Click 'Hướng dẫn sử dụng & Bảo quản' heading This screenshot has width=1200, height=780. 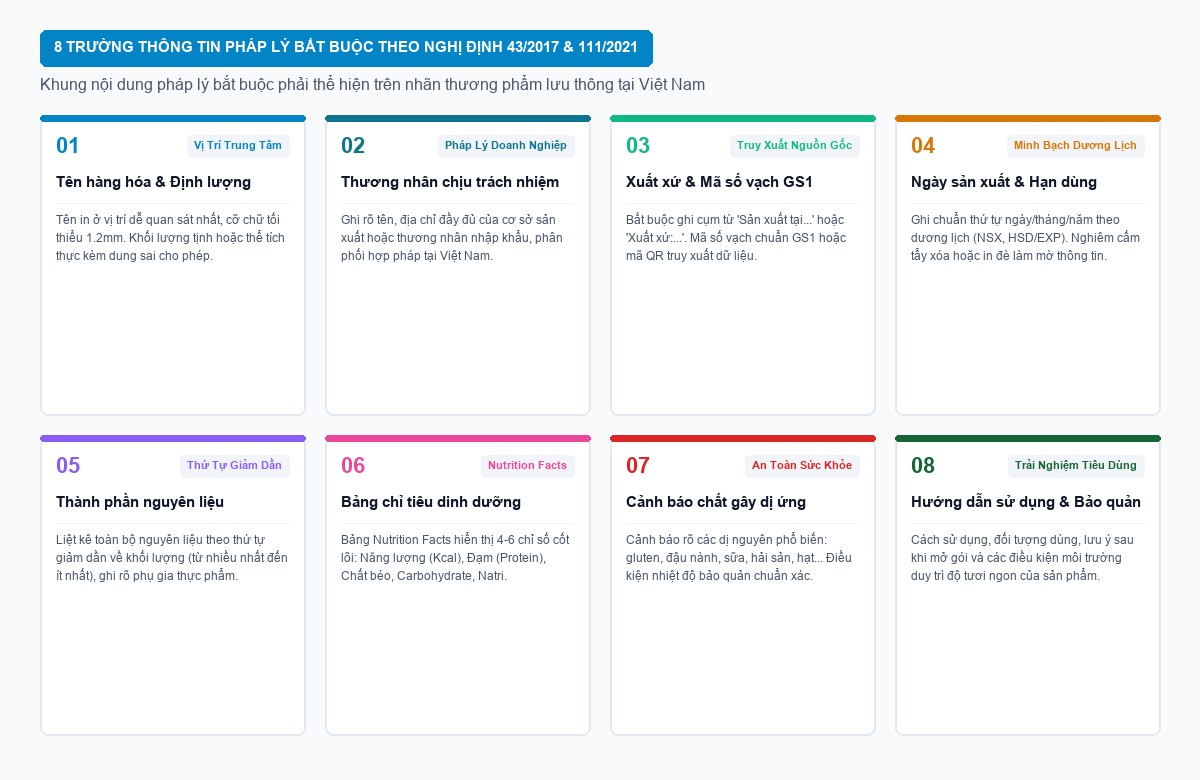pos(1026,502)
